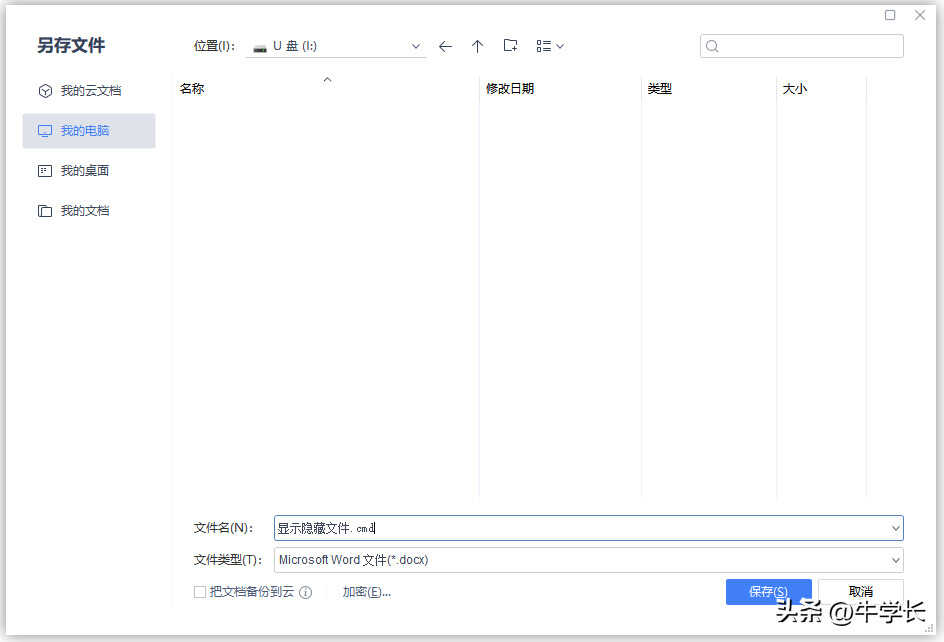944x642 pixels.
Task: Click the 取消 button
Action: (861, 592)
